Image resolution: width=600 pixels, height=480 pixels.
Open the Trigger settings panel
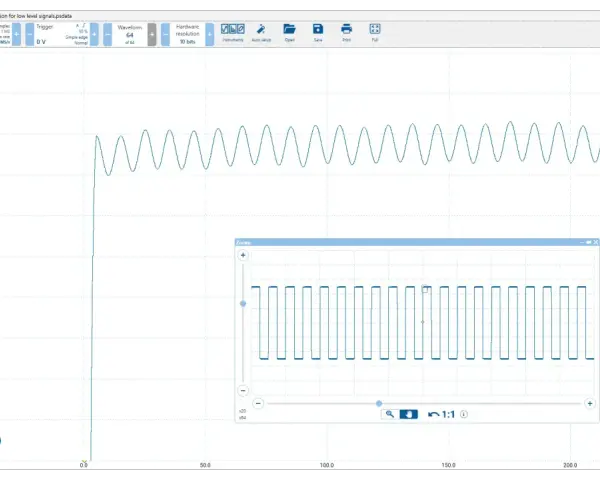tap(62, 34)
